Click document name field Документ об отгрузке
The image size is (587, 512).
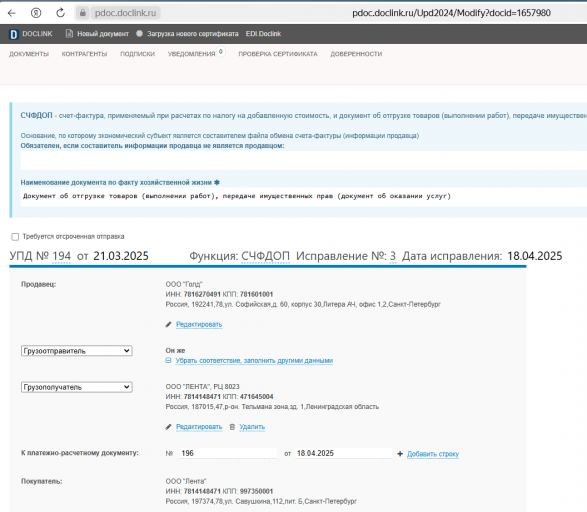[x=304, y=196]
